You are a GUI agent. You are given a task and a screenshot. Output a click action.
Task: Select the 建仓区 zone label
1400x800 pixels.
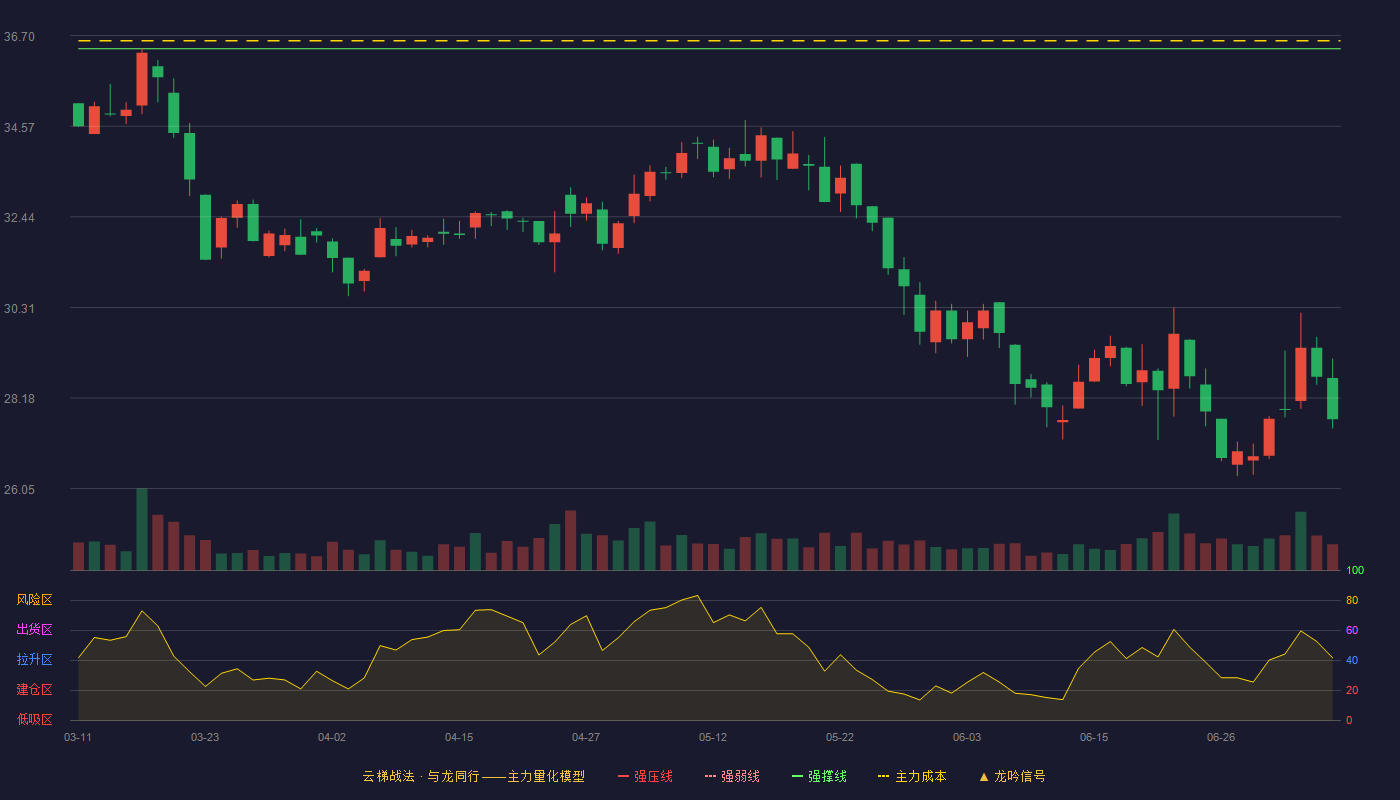pos(34,690)
